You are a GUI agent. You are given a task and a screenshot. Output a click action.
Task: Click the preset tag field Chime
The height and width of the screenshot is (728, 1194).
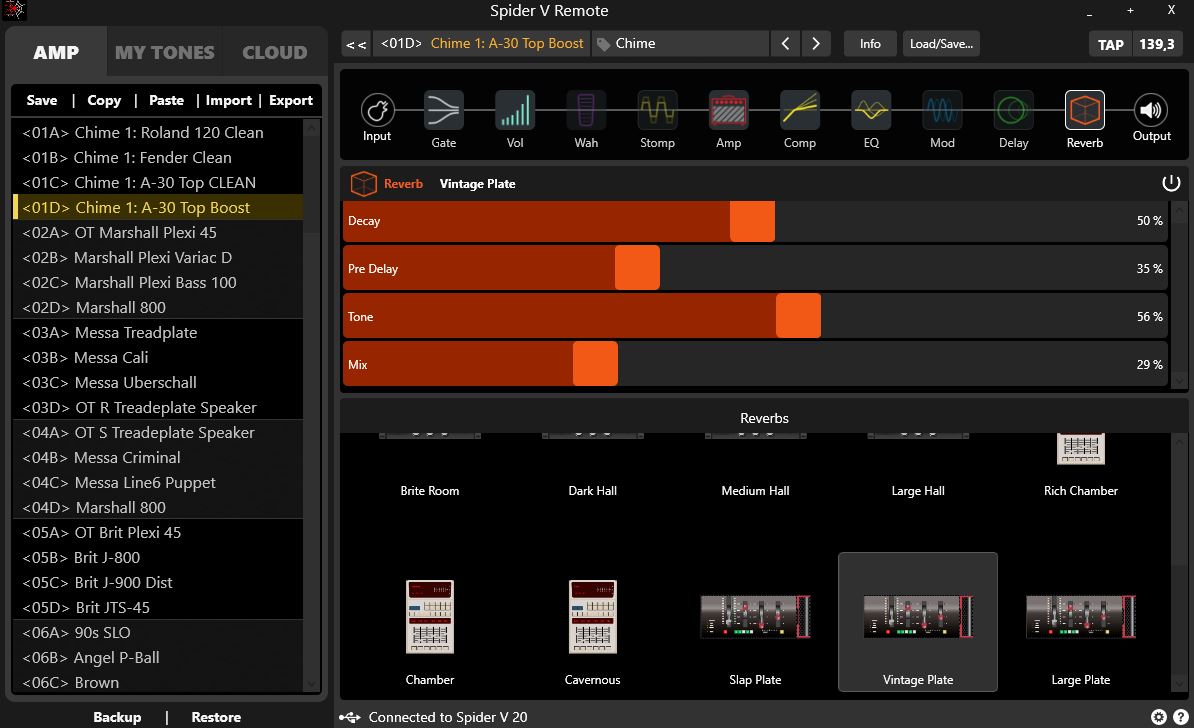[682, 43]
